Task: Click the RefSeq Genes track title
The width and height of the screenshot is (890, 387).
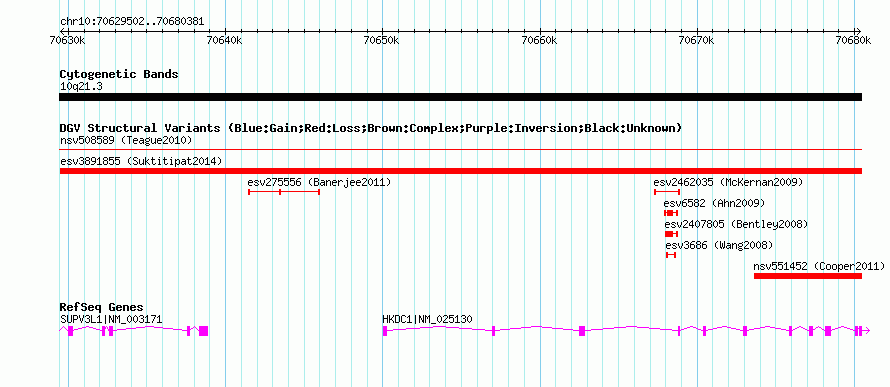Action: point(102,308)
